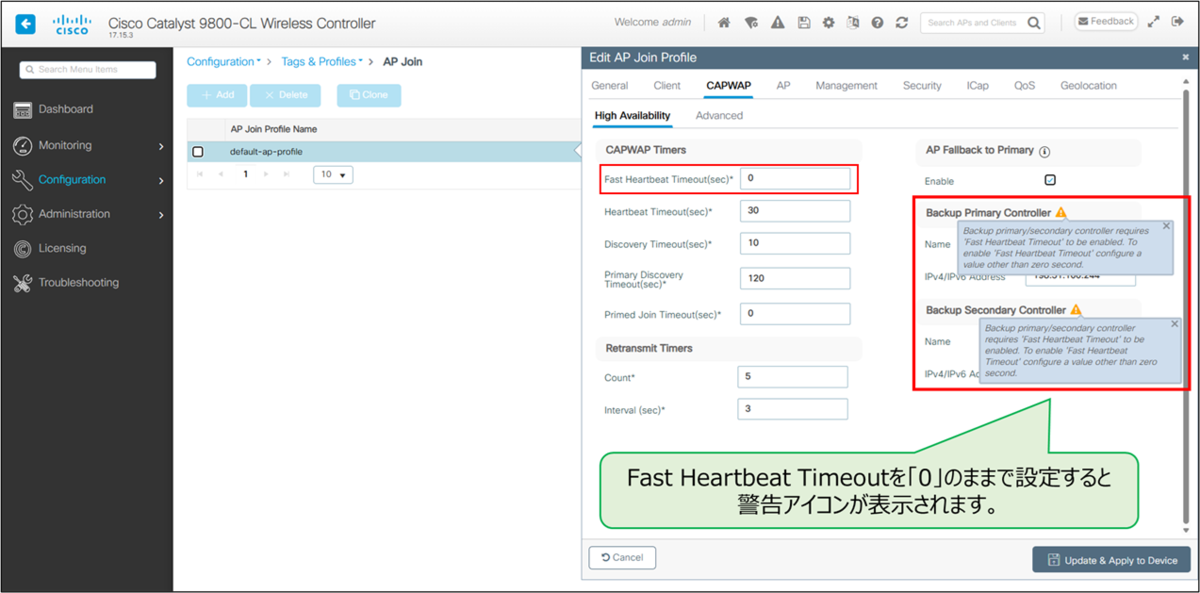The height and width of the screenshot is (593, 1200).
Task: Click the Add button
Action: click(x=217, y=95)
